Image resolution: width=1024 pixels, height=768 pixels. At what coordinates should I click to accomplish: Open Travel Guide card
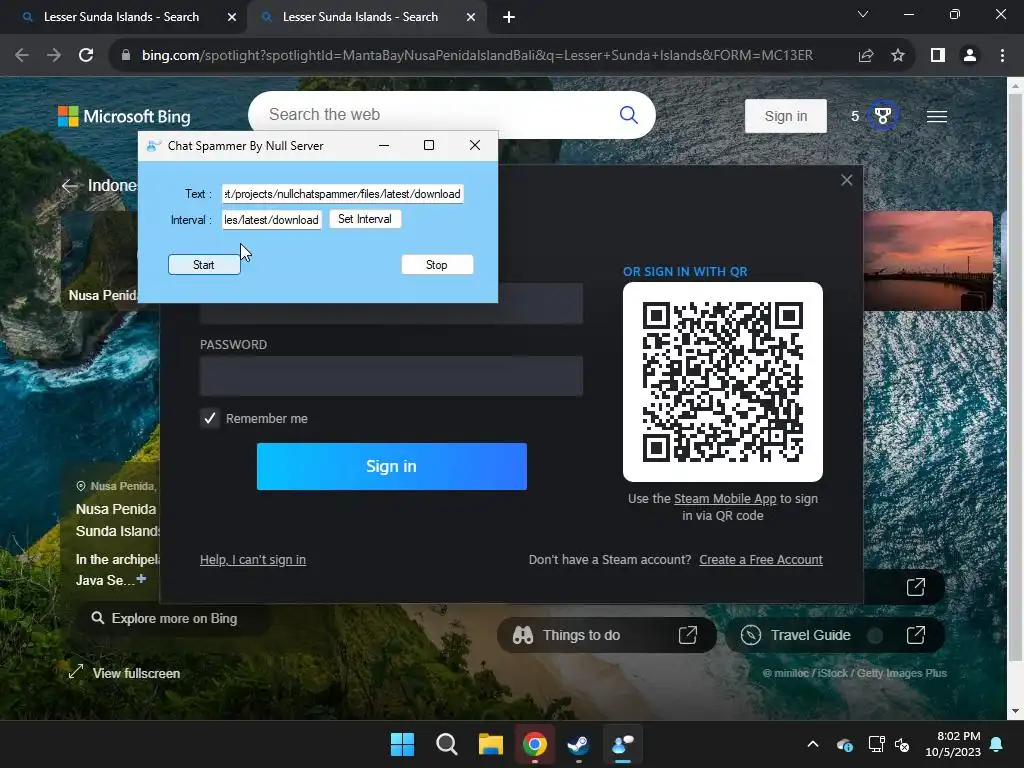835,635
